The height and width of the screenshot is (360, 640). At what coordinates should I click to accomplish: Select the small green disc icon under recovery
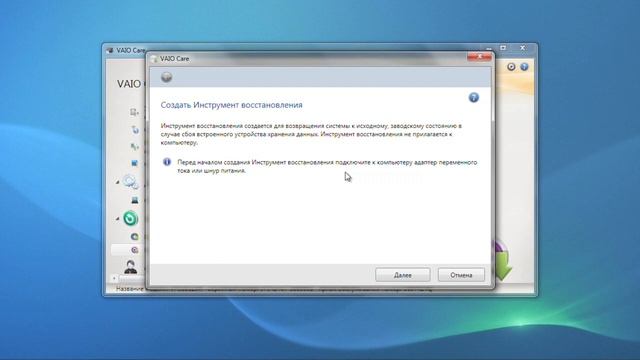(135, 236)
